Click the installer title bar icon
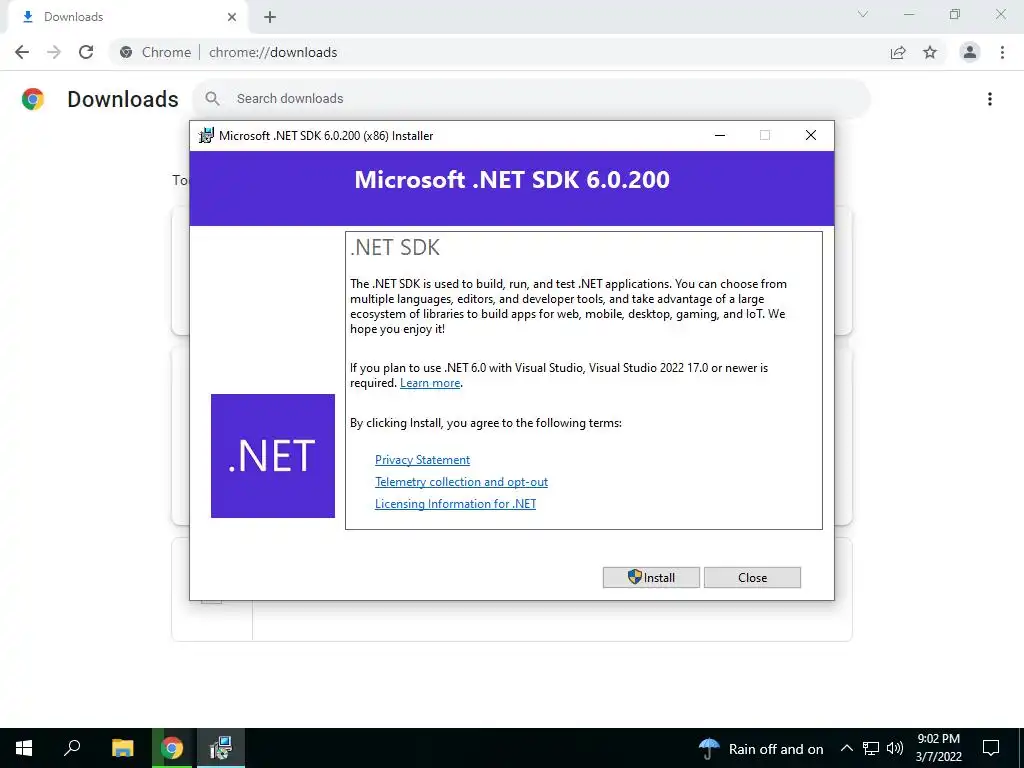1024x768 pixels. click(206, 136)
